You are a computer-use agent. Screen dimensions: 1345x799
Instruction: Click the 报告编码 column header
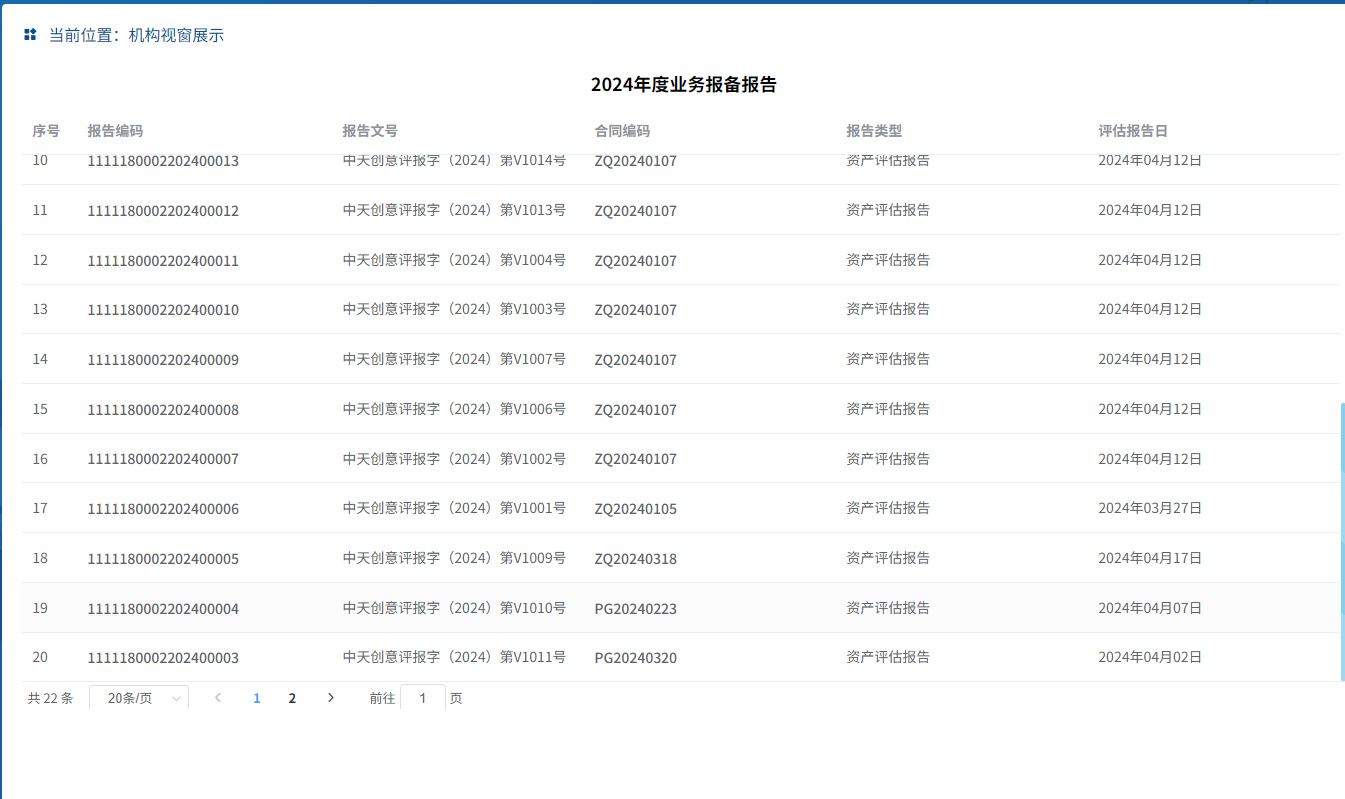pyautogui.click(x=115, y=131)
